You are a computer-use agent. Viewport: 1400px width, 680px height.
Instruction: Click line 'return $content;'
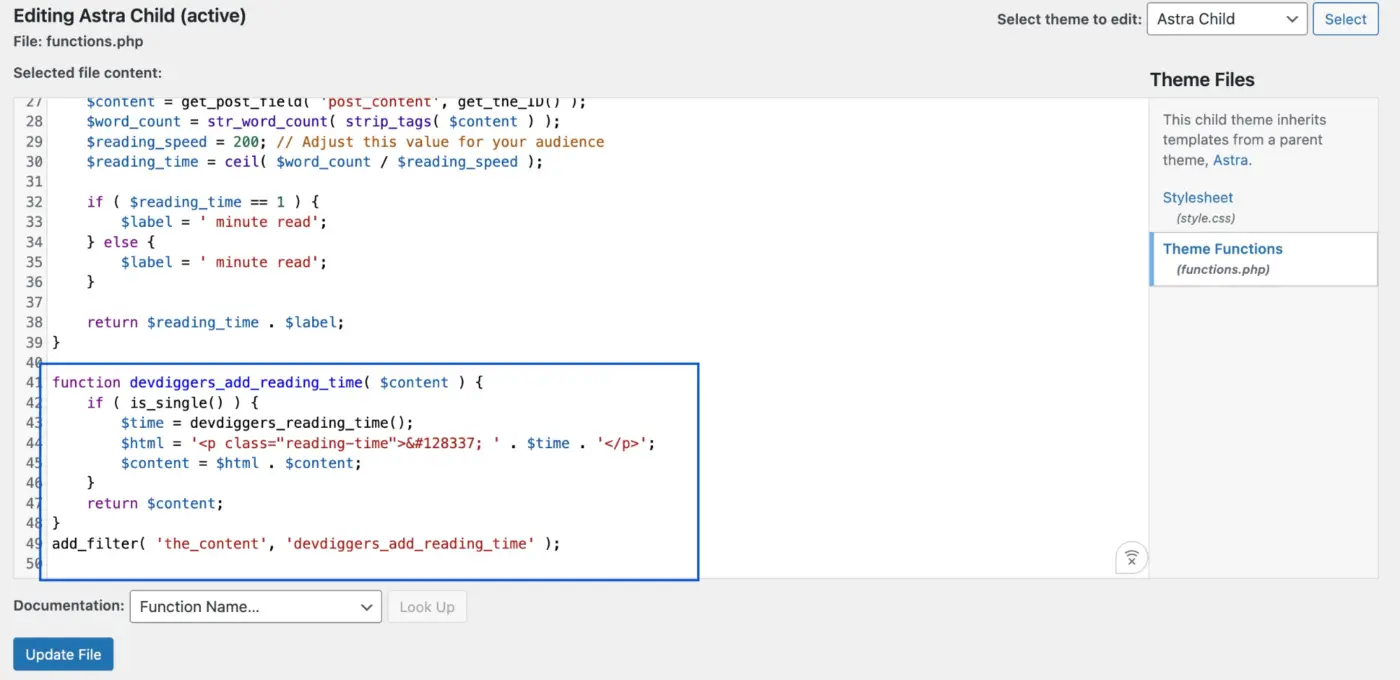tap(155, 503)
